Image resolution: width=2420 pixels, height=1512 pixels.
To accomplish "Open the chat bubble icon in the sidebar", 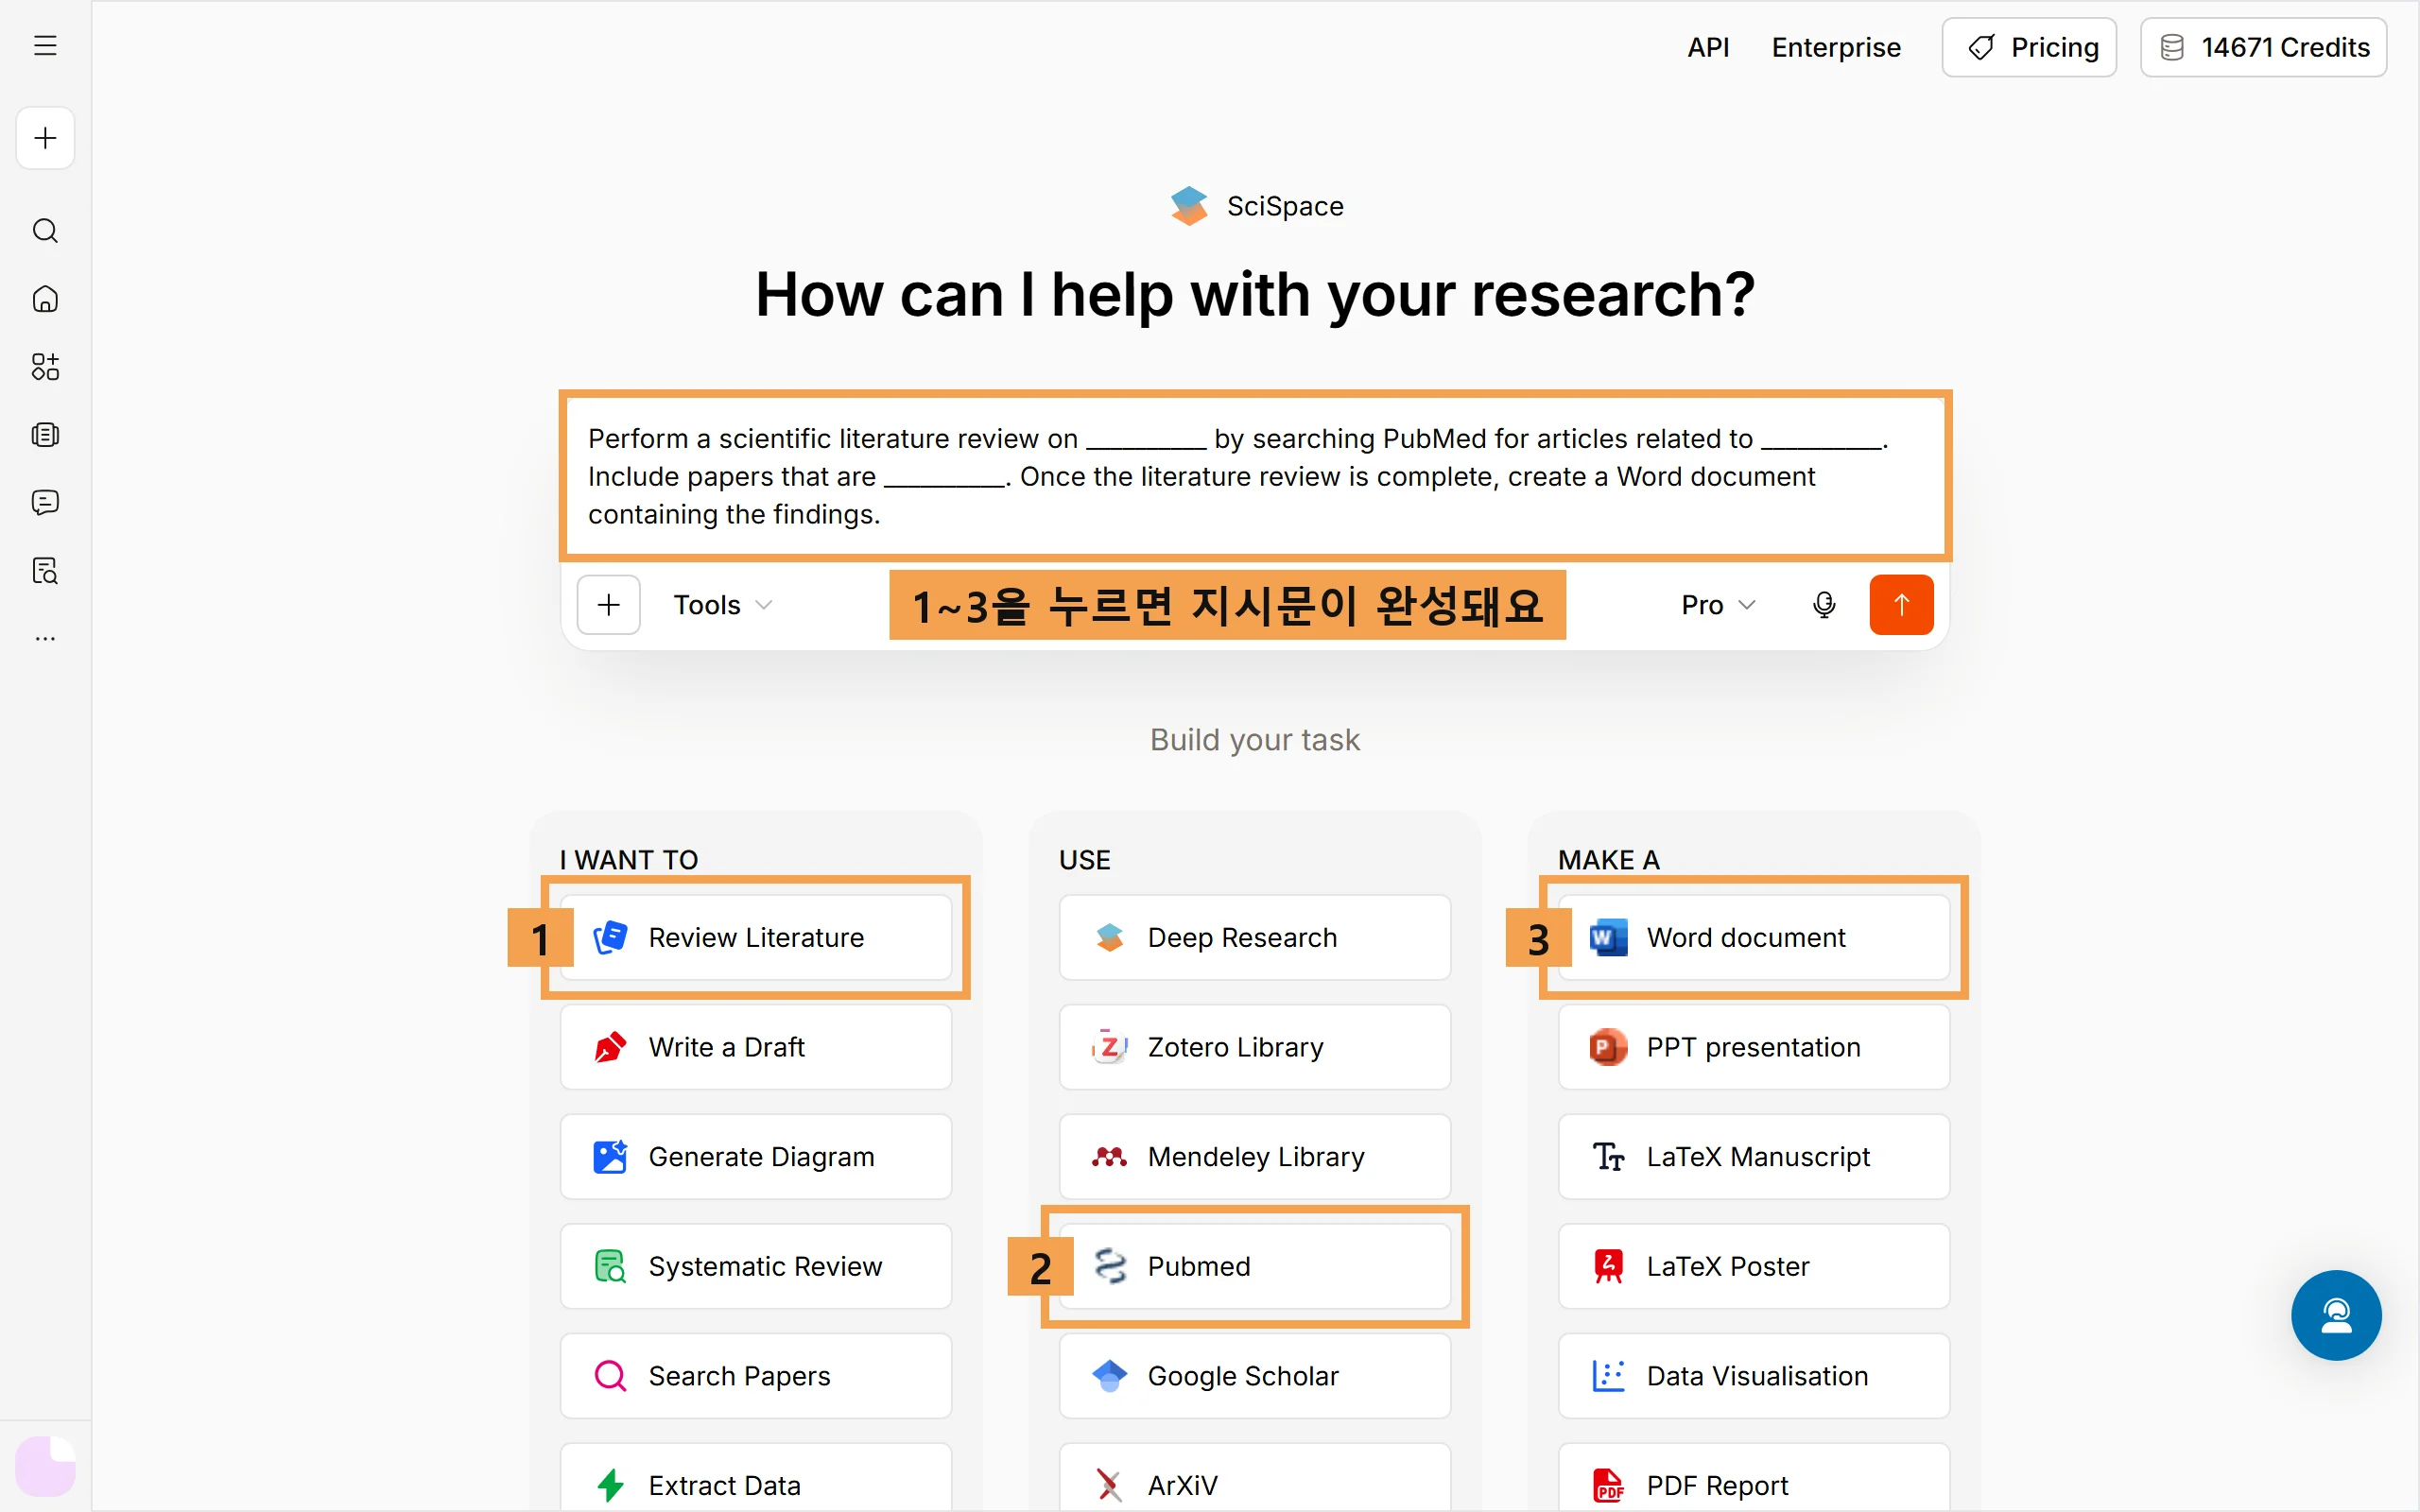I will [x=45, y=503].
